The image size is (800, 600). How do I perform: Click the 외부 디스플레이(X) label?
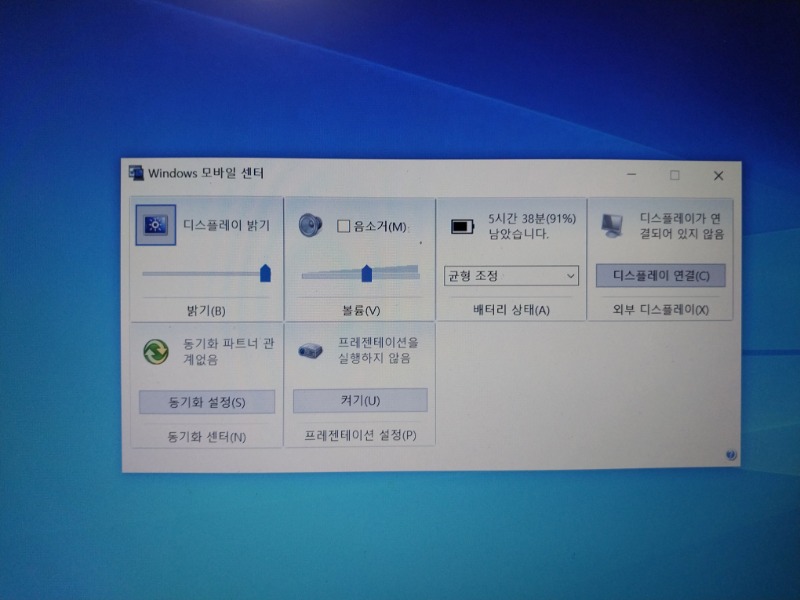pos(661,309)
